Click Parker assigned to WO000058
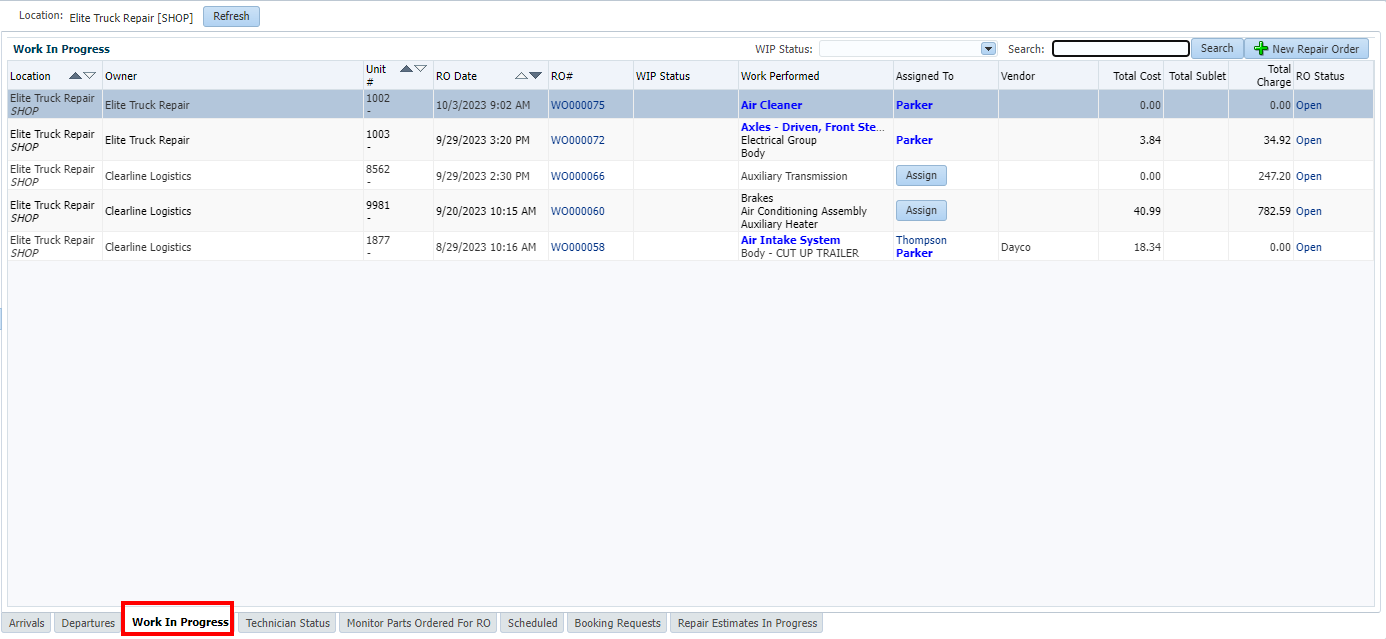This screenshot has width=1386, height=639. pyautogui.click(x=914, y=253)
